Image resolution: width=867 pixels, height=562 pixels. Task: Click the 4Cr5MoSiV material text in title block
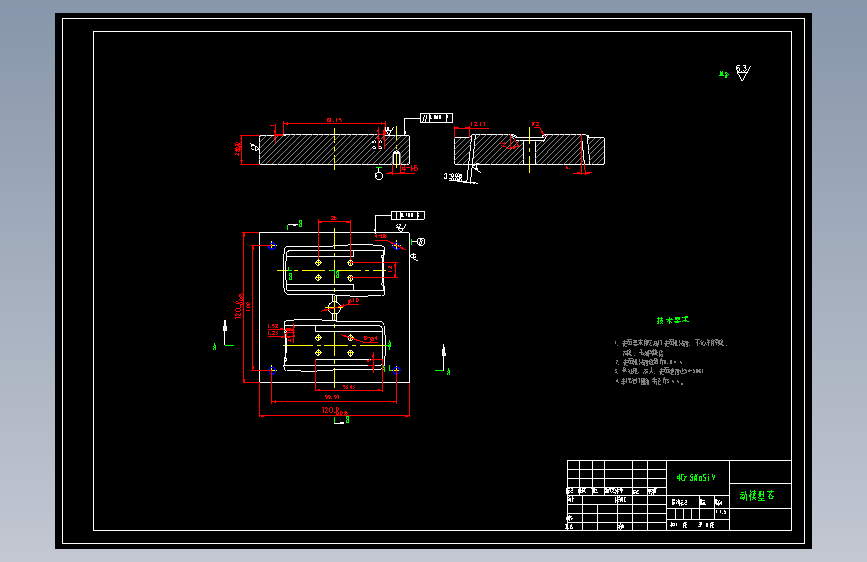click(x=696, y=477)
